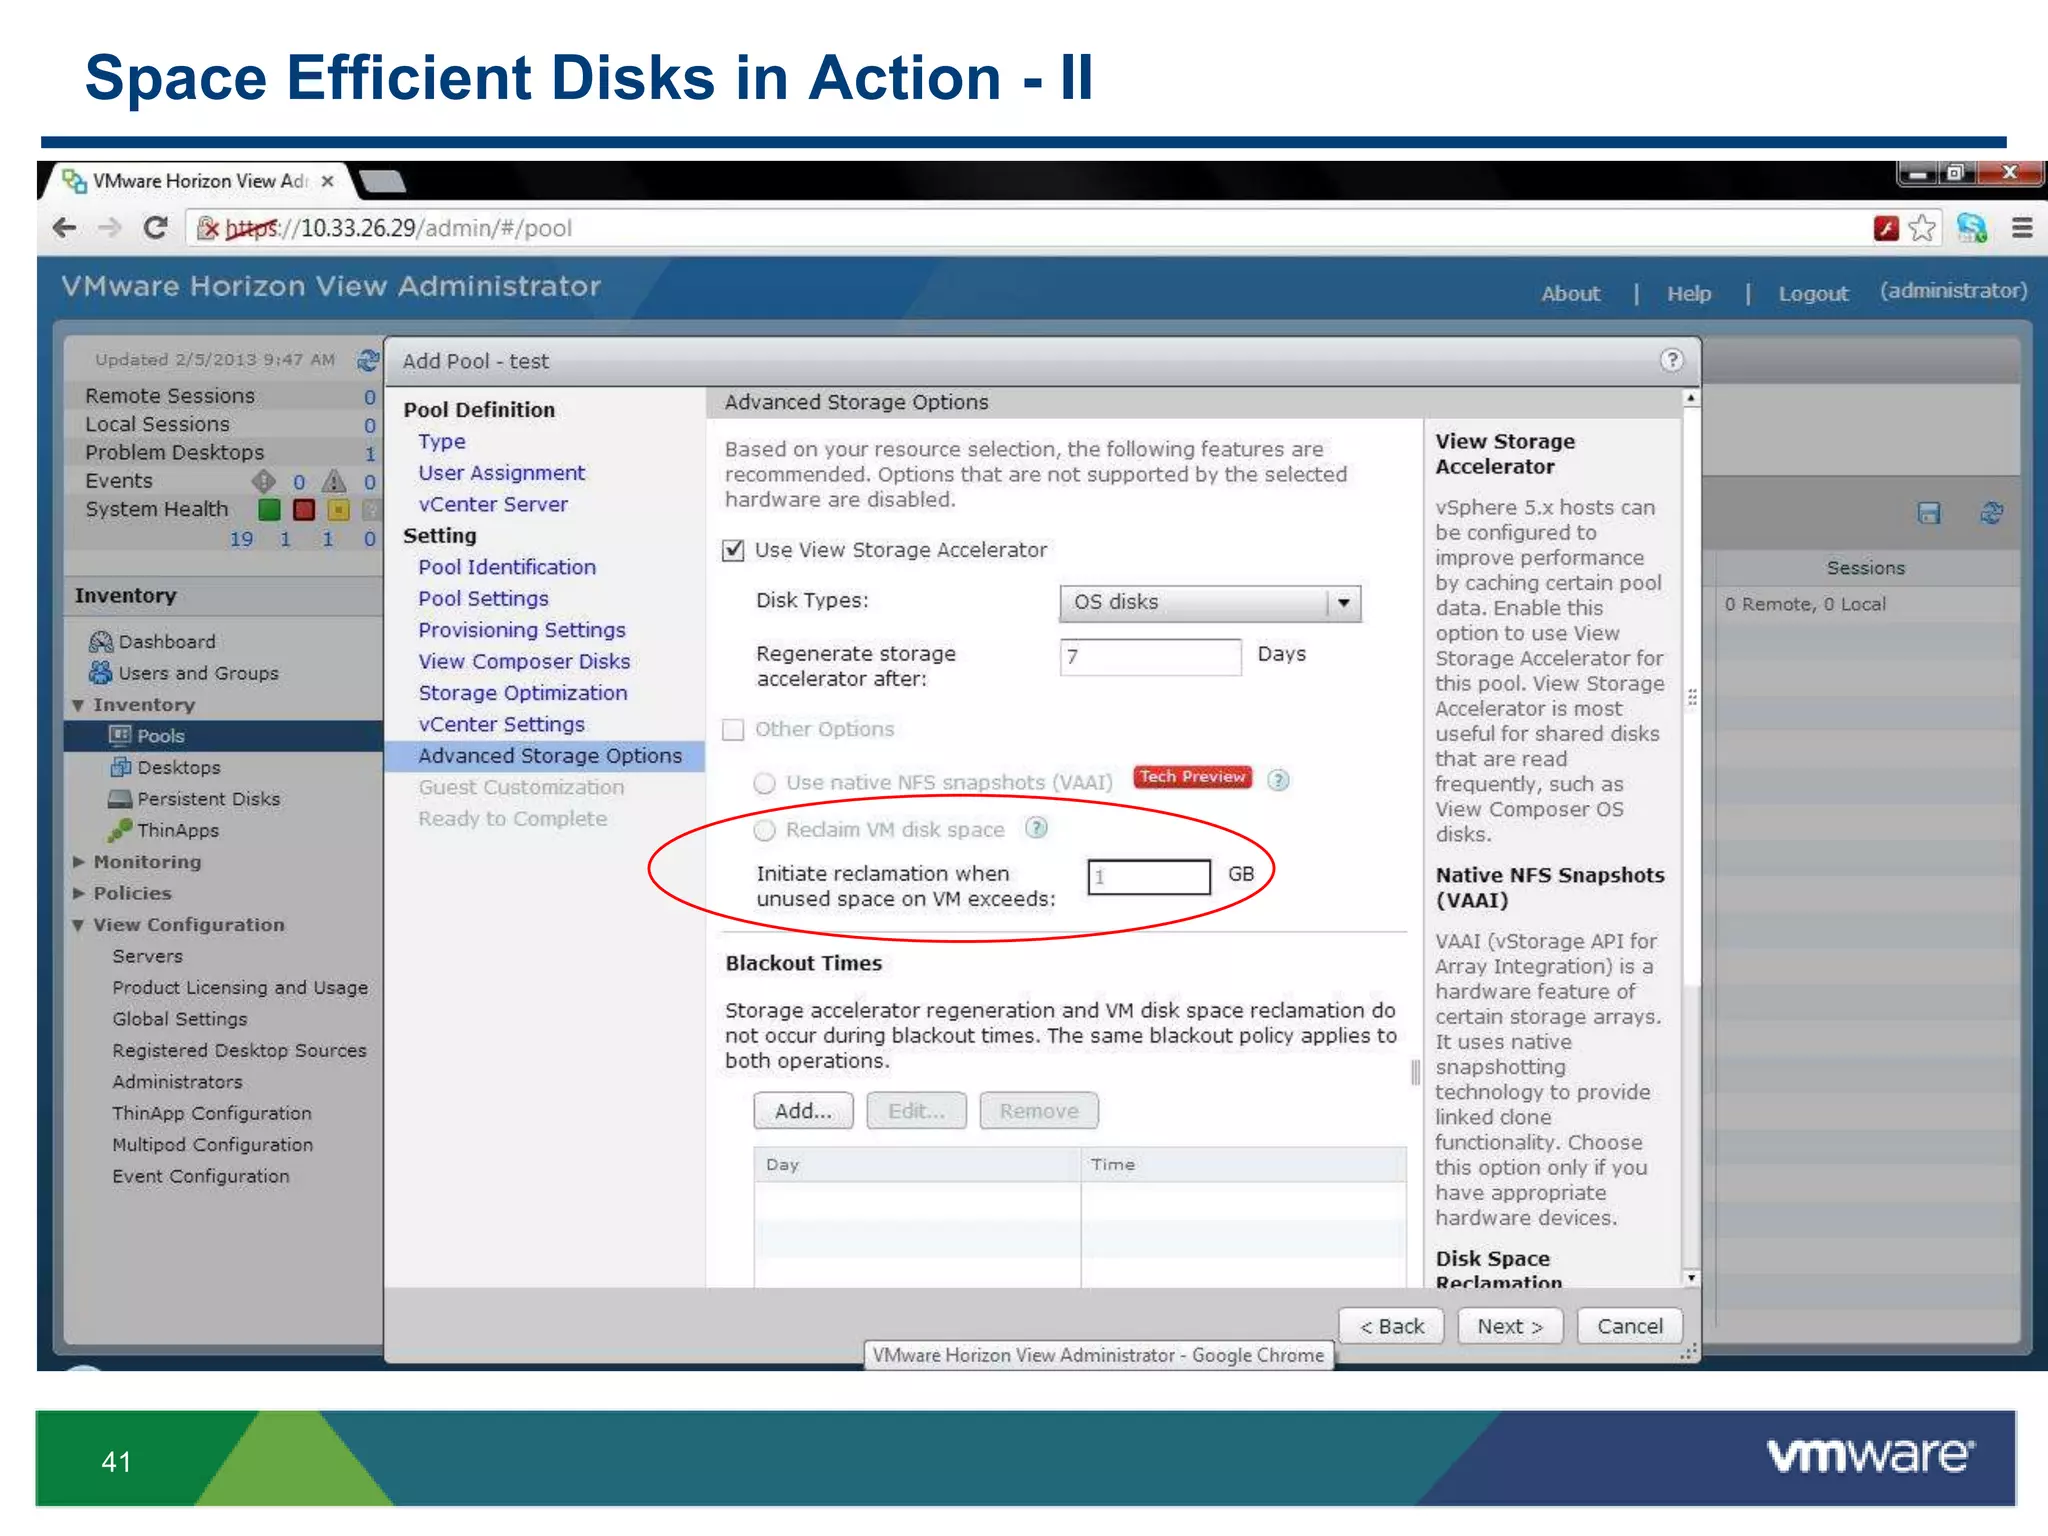
Task: Go to the vCenter Server wizard step
Action: coord(493,504)
